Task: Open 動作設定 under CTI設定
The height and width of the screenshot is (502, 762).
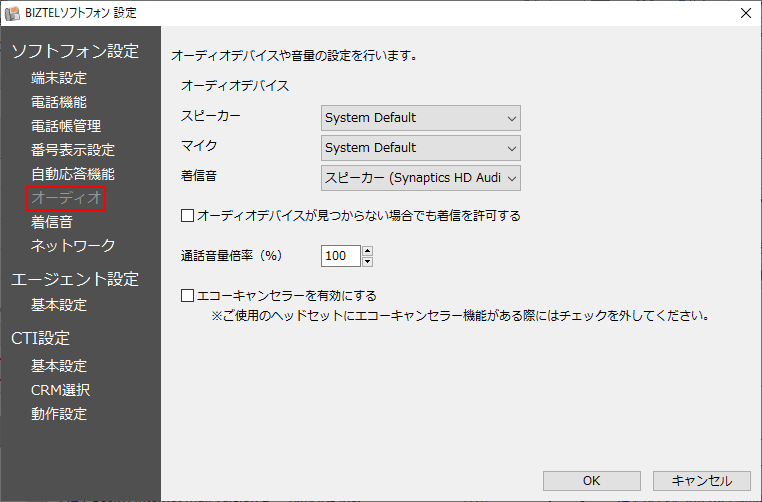Action: pos(58,414)
